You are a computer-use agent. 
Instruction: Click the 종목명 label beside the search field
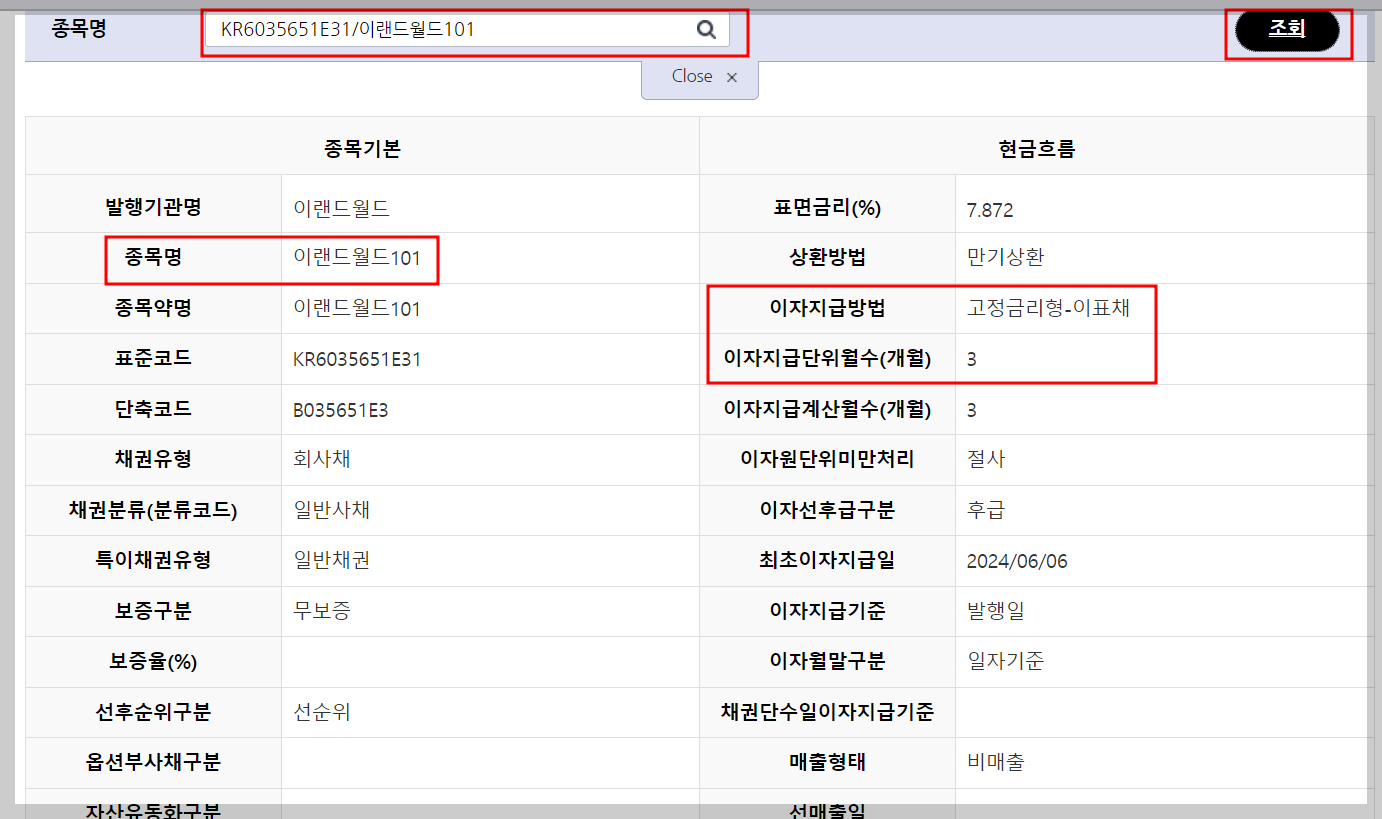tap(78, 28)
